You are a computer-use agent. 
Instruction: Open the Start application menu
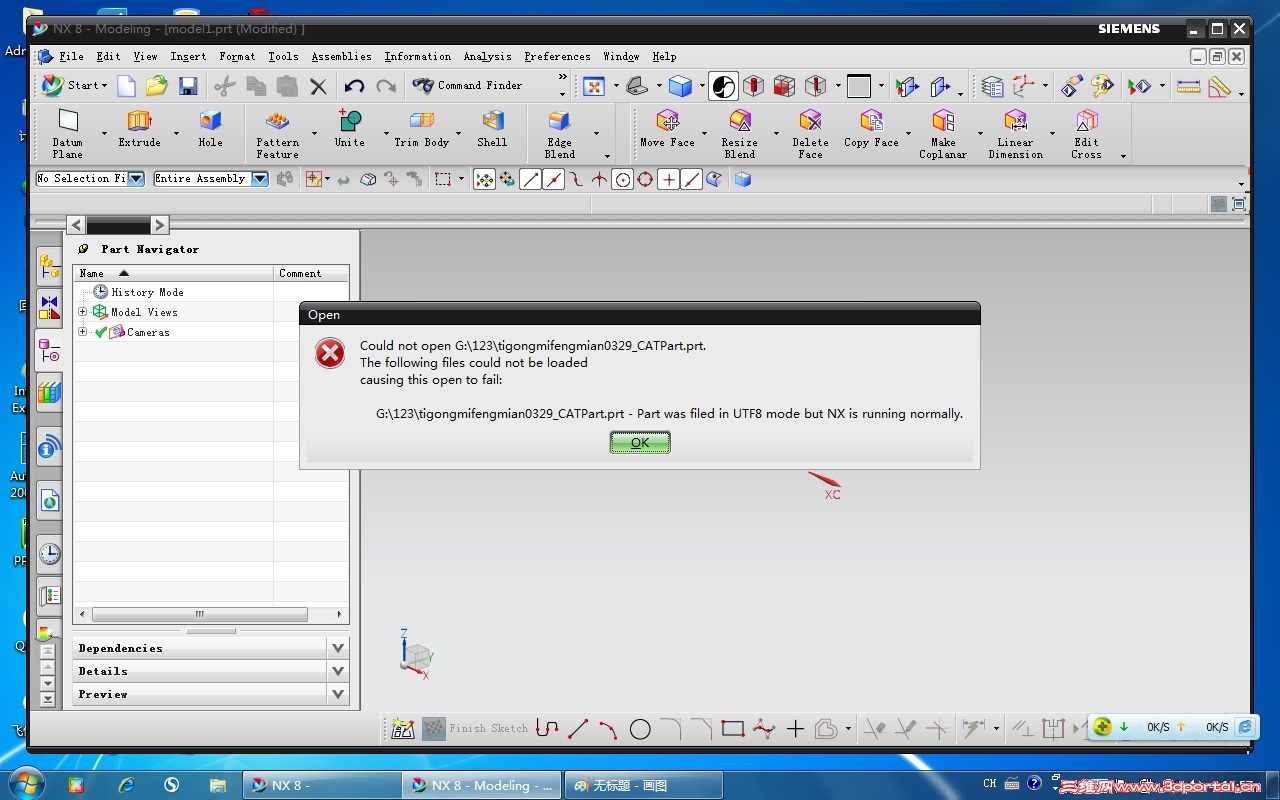(74, 86)
